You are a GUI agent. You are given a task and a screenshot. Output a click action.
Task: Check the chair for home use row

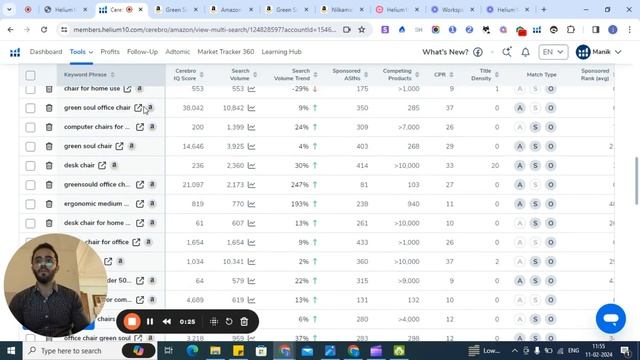[x=30, y=89]
